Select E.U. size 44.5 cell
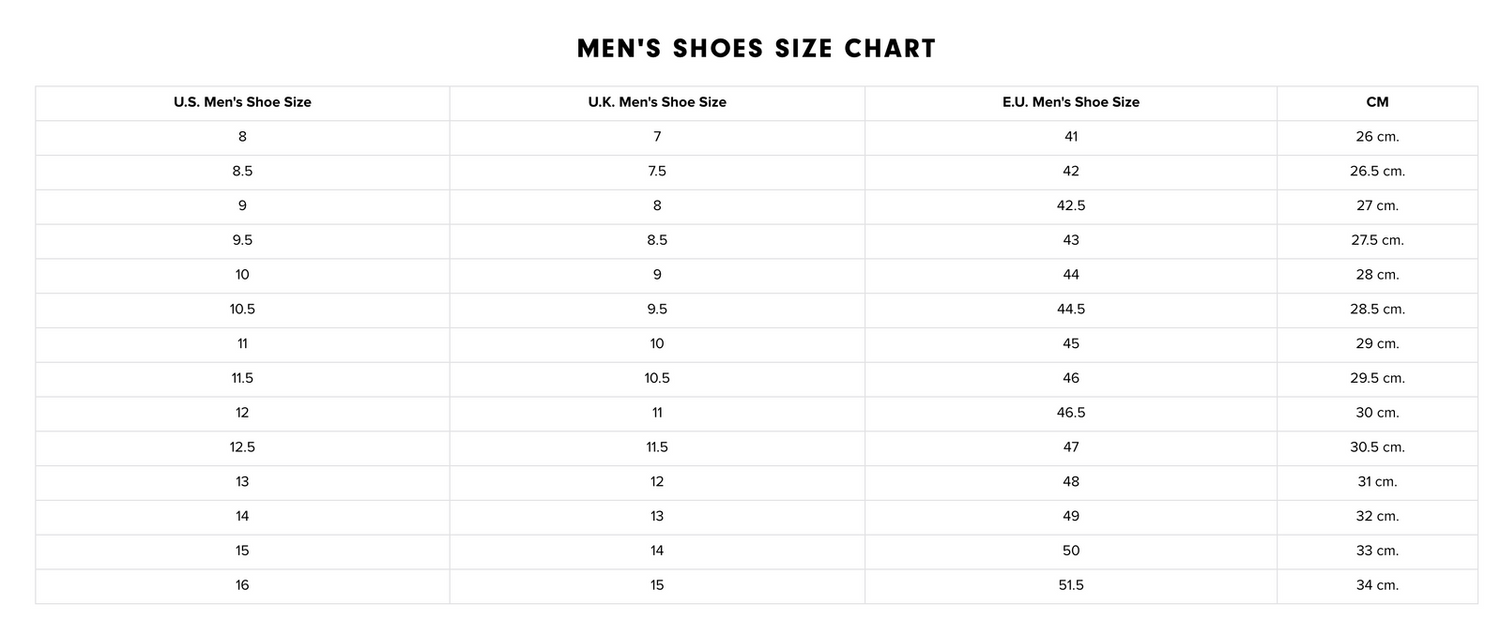The width and height of the screenshot is (1500, 620). [1071, 309]
